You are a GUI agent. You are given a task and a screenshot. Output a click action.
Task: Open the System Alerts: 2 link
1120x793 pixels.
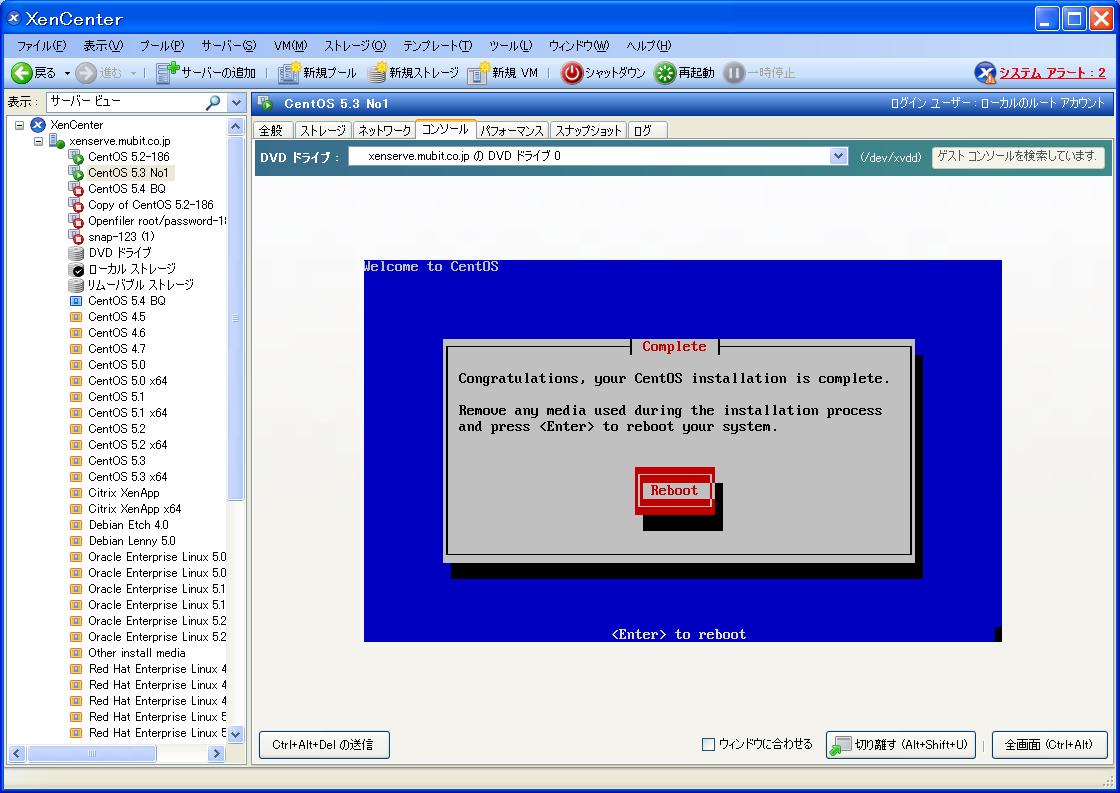pos(1052,73)
